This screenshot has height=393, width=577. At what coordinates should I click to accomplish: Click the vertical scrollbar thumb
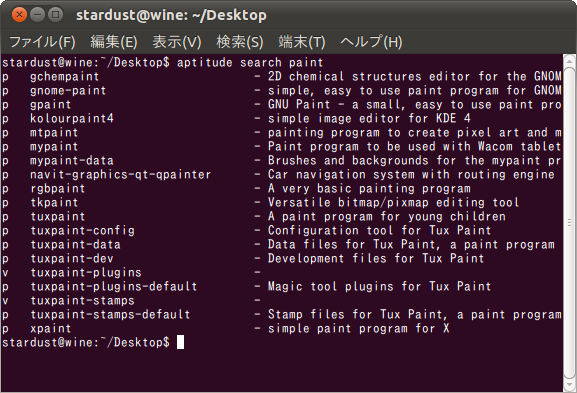(x=570, y=223)
